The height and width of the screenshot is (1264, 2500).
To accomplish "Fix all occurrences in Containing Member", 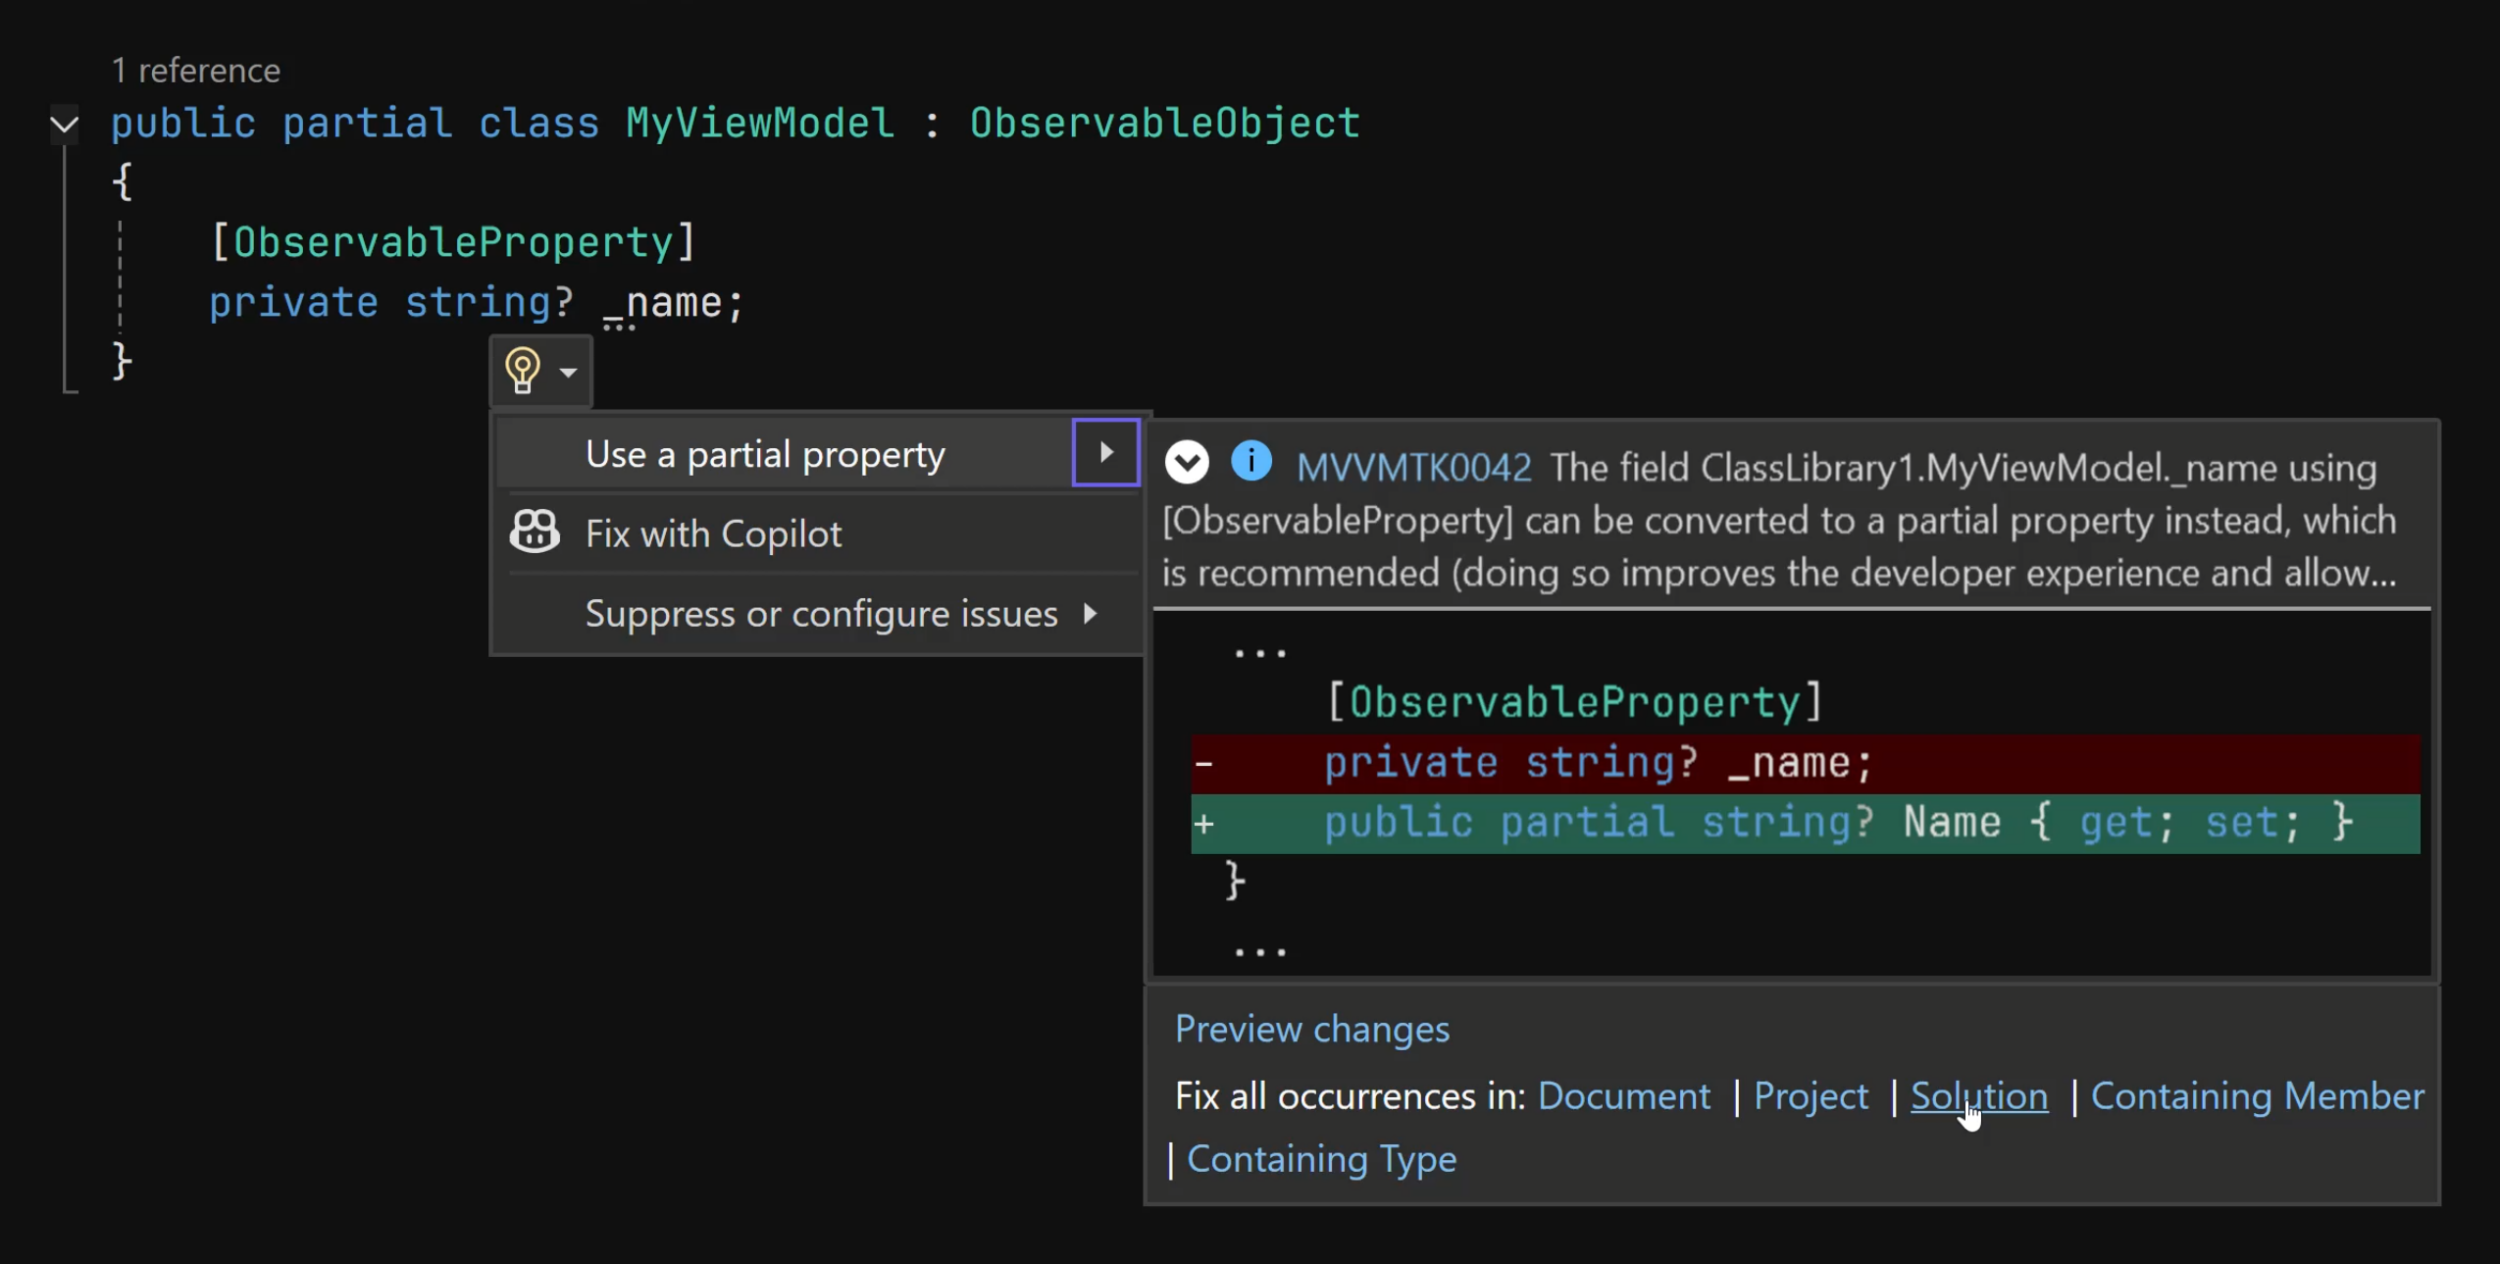I will 2257,1096.
